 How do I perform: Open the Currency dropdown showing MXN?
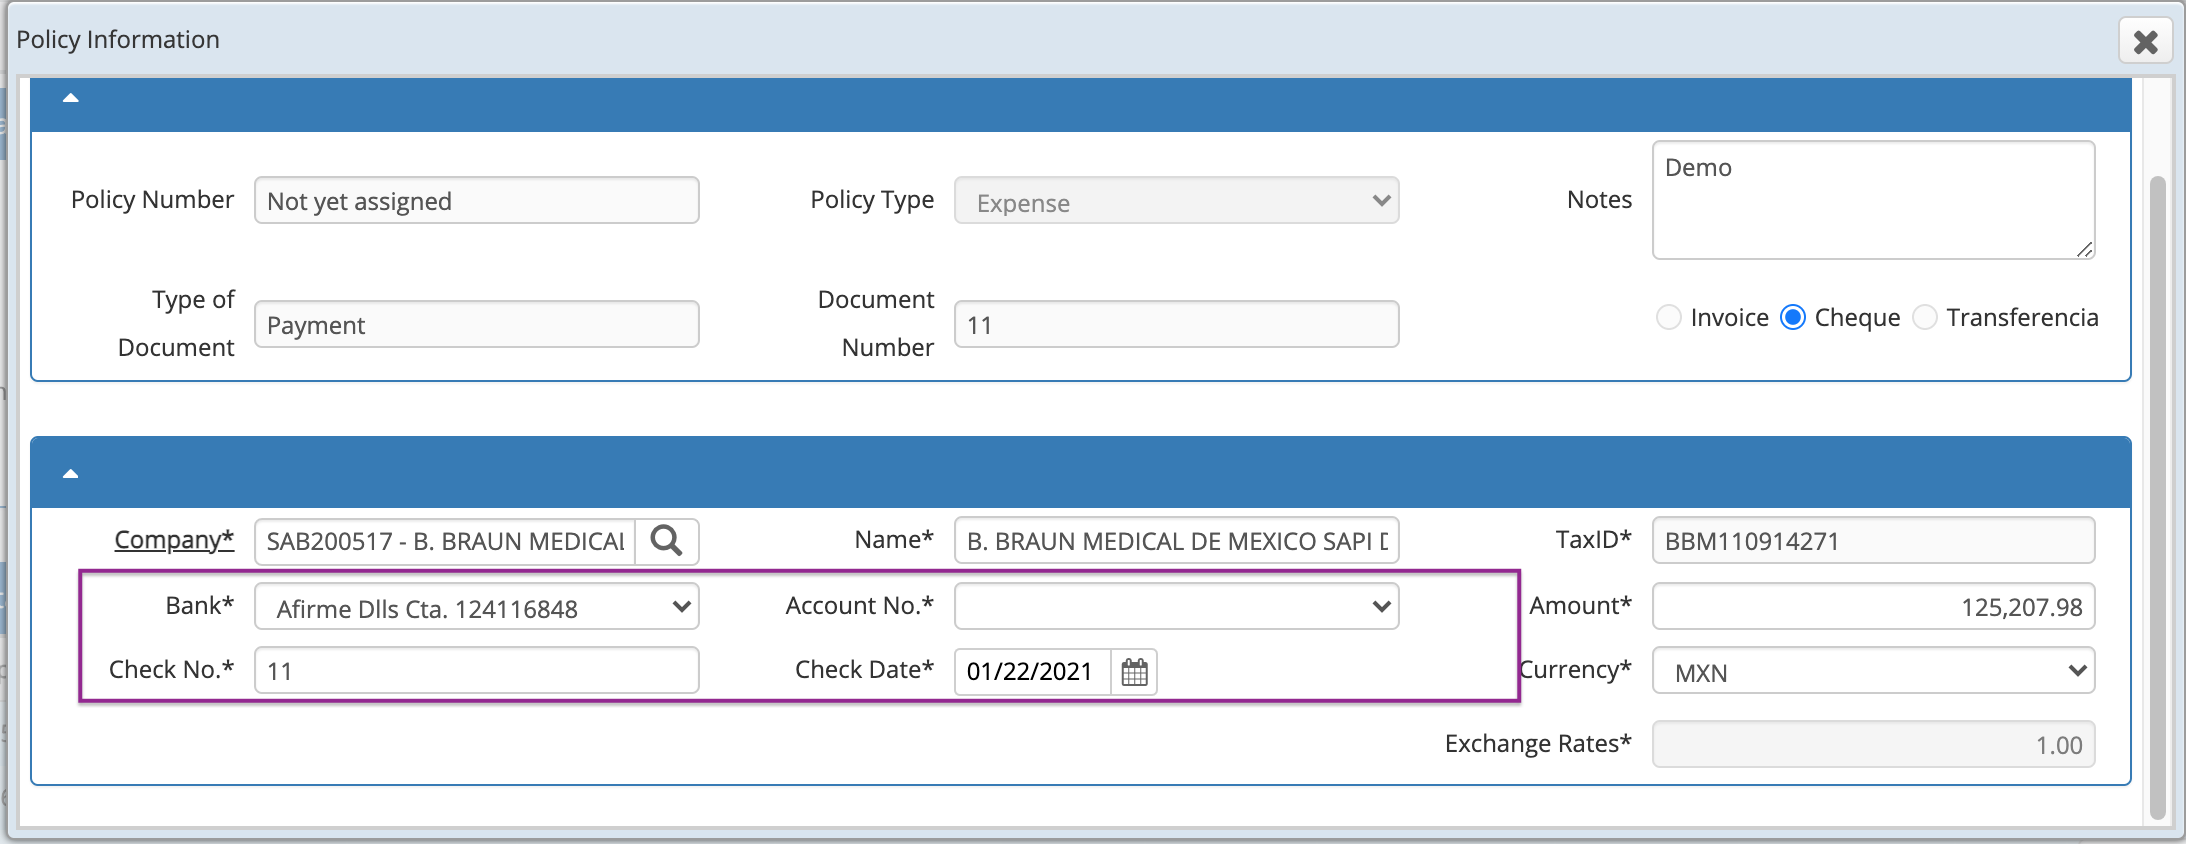(x=1873, y=671)
